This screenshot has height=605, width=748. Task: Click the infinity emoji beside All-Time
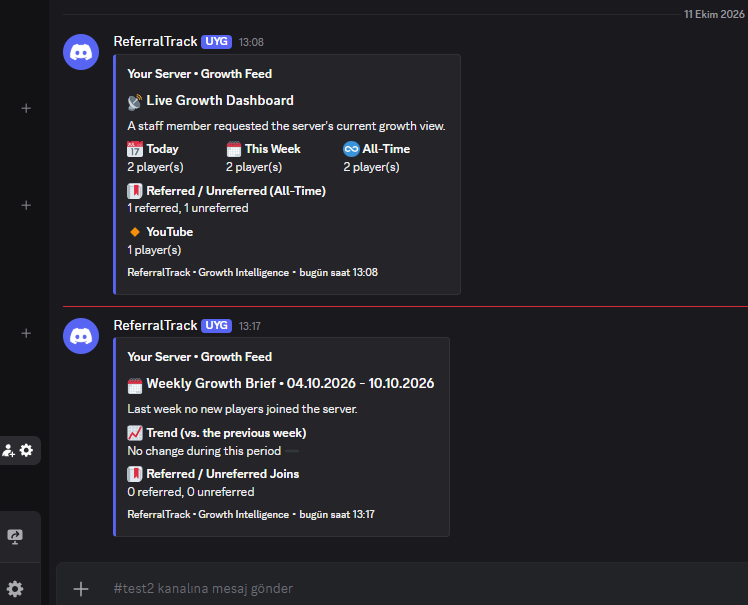click(351, 149)
